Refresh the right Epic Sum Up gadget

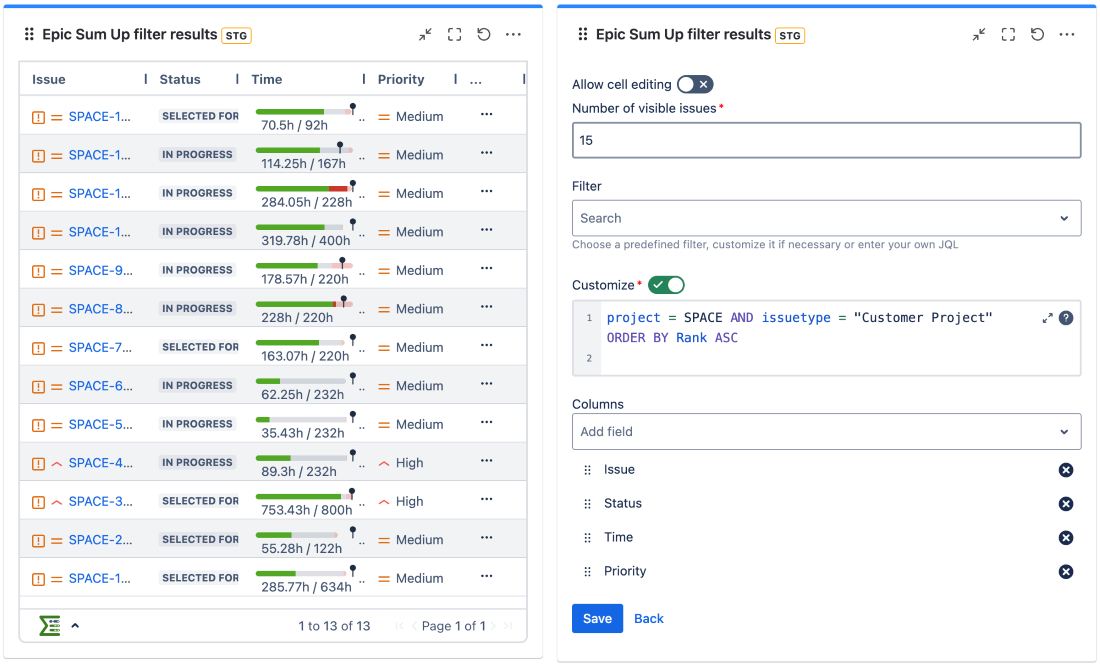pyautogui.click(x=1037, y=34)
